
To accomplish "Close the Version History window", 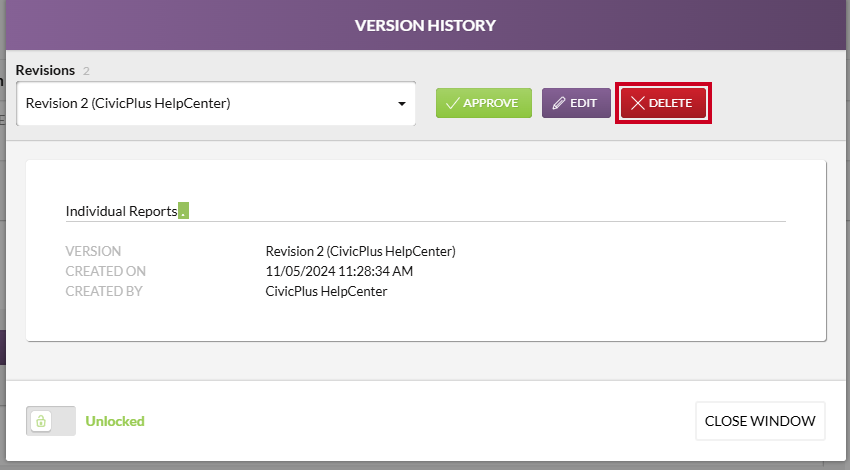I will 760,421.
